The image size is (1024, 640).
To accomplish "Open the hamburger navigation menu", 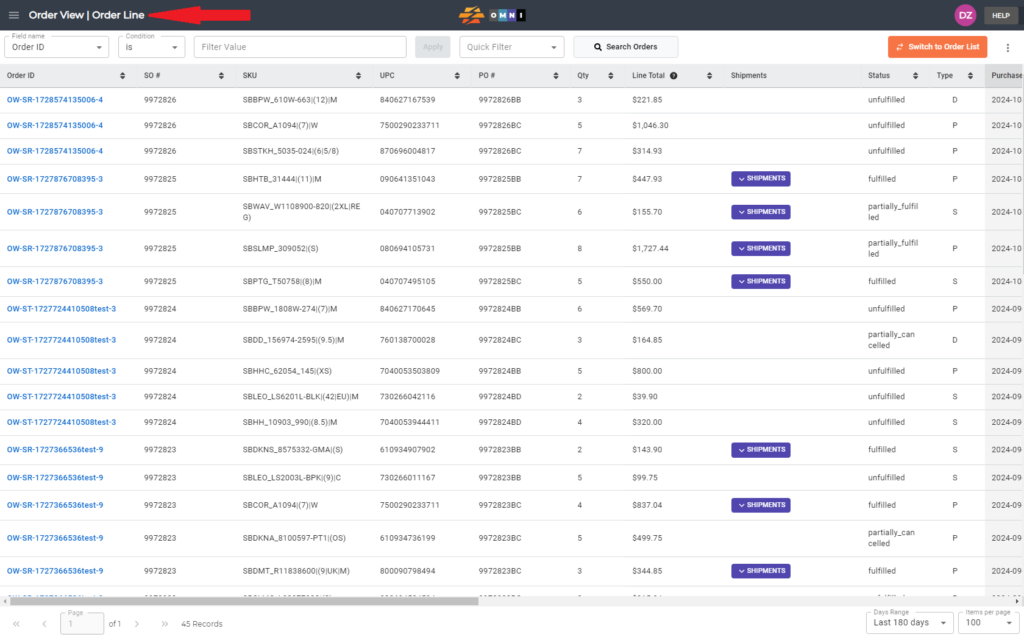I will (x=14, y=15).
